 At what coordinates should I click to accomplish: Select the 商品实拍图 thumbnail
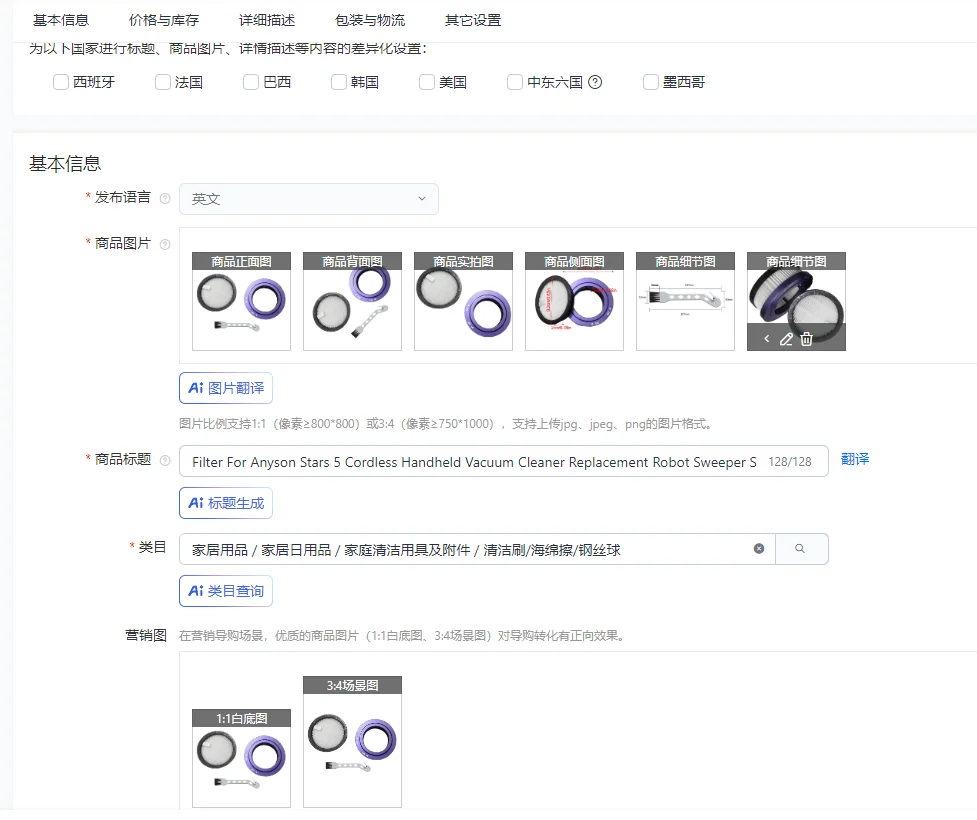click(x=463, y=302)
